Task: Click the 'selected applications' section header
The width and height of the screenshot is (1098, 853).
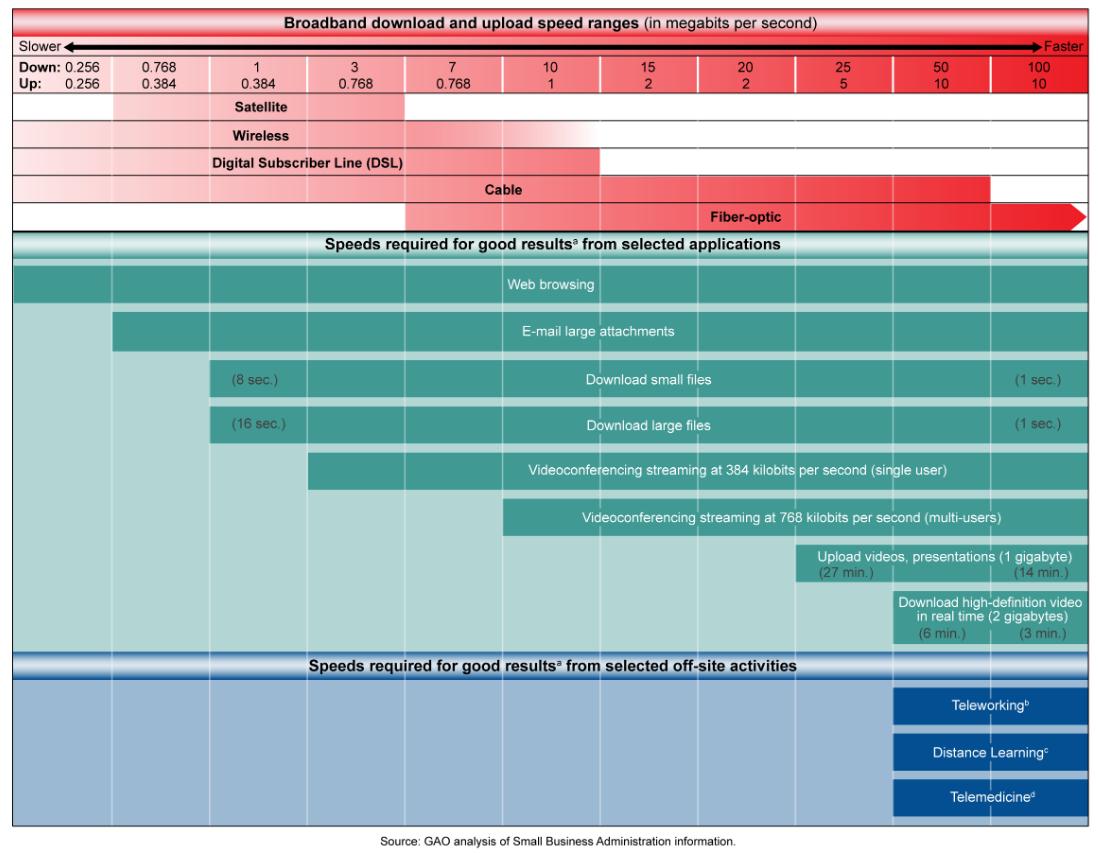Action: (552, 244)
